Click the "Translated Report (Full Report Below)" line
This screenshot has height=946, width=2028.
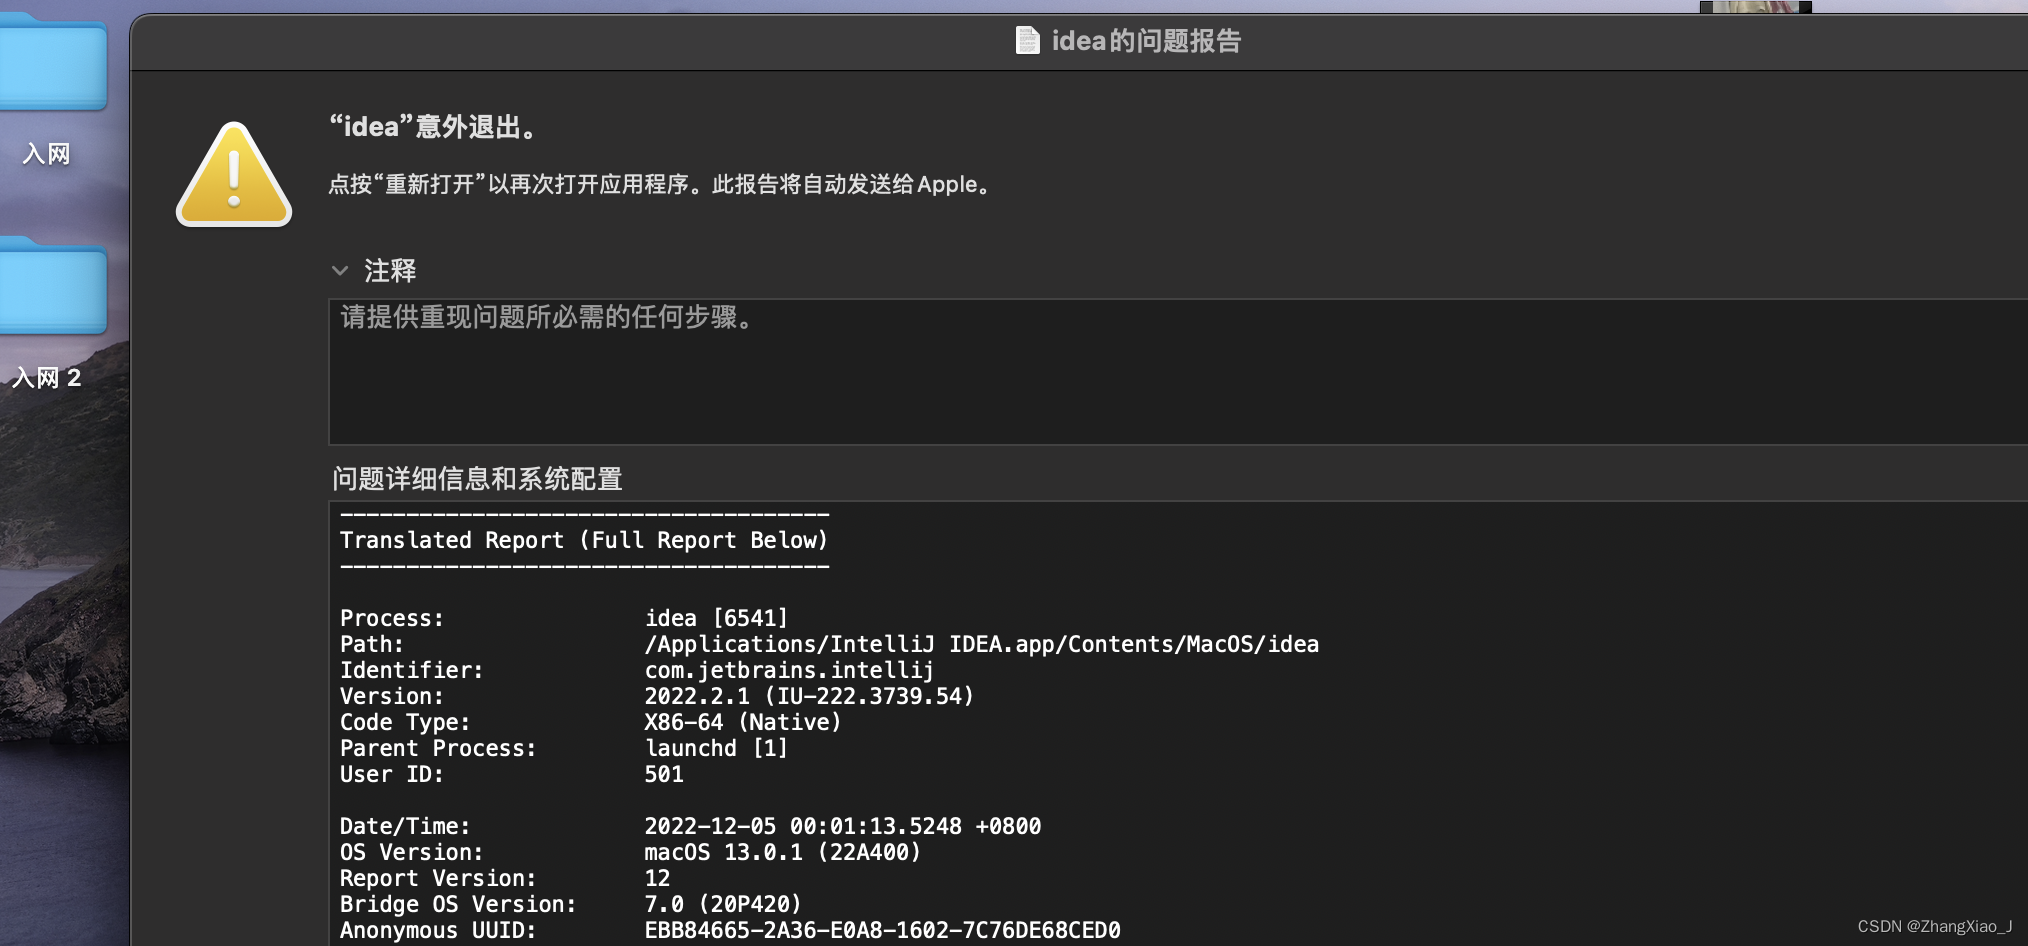coord(584,540)
